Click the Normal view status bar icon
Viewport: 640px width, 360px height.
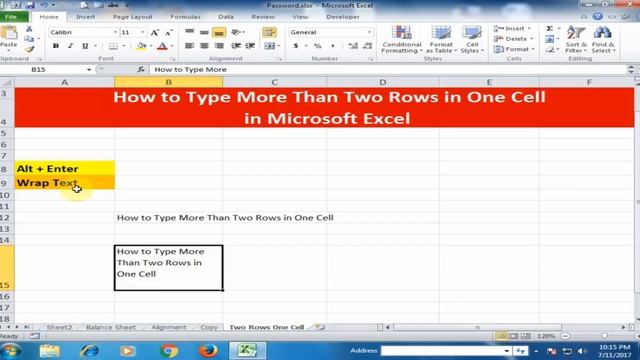tap(501, 336)
